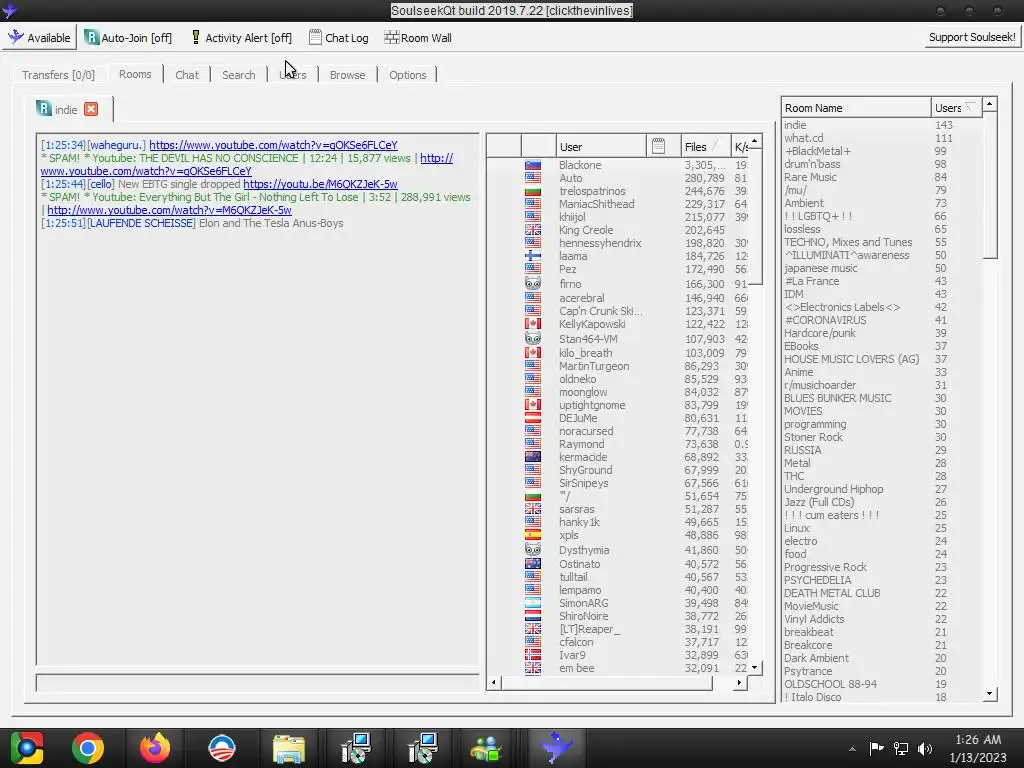Select the HOUSE MUSIC LOVERS (AG) room
Image resolution: width=1024 pixels, height=768 pixels.
[851, 359]
